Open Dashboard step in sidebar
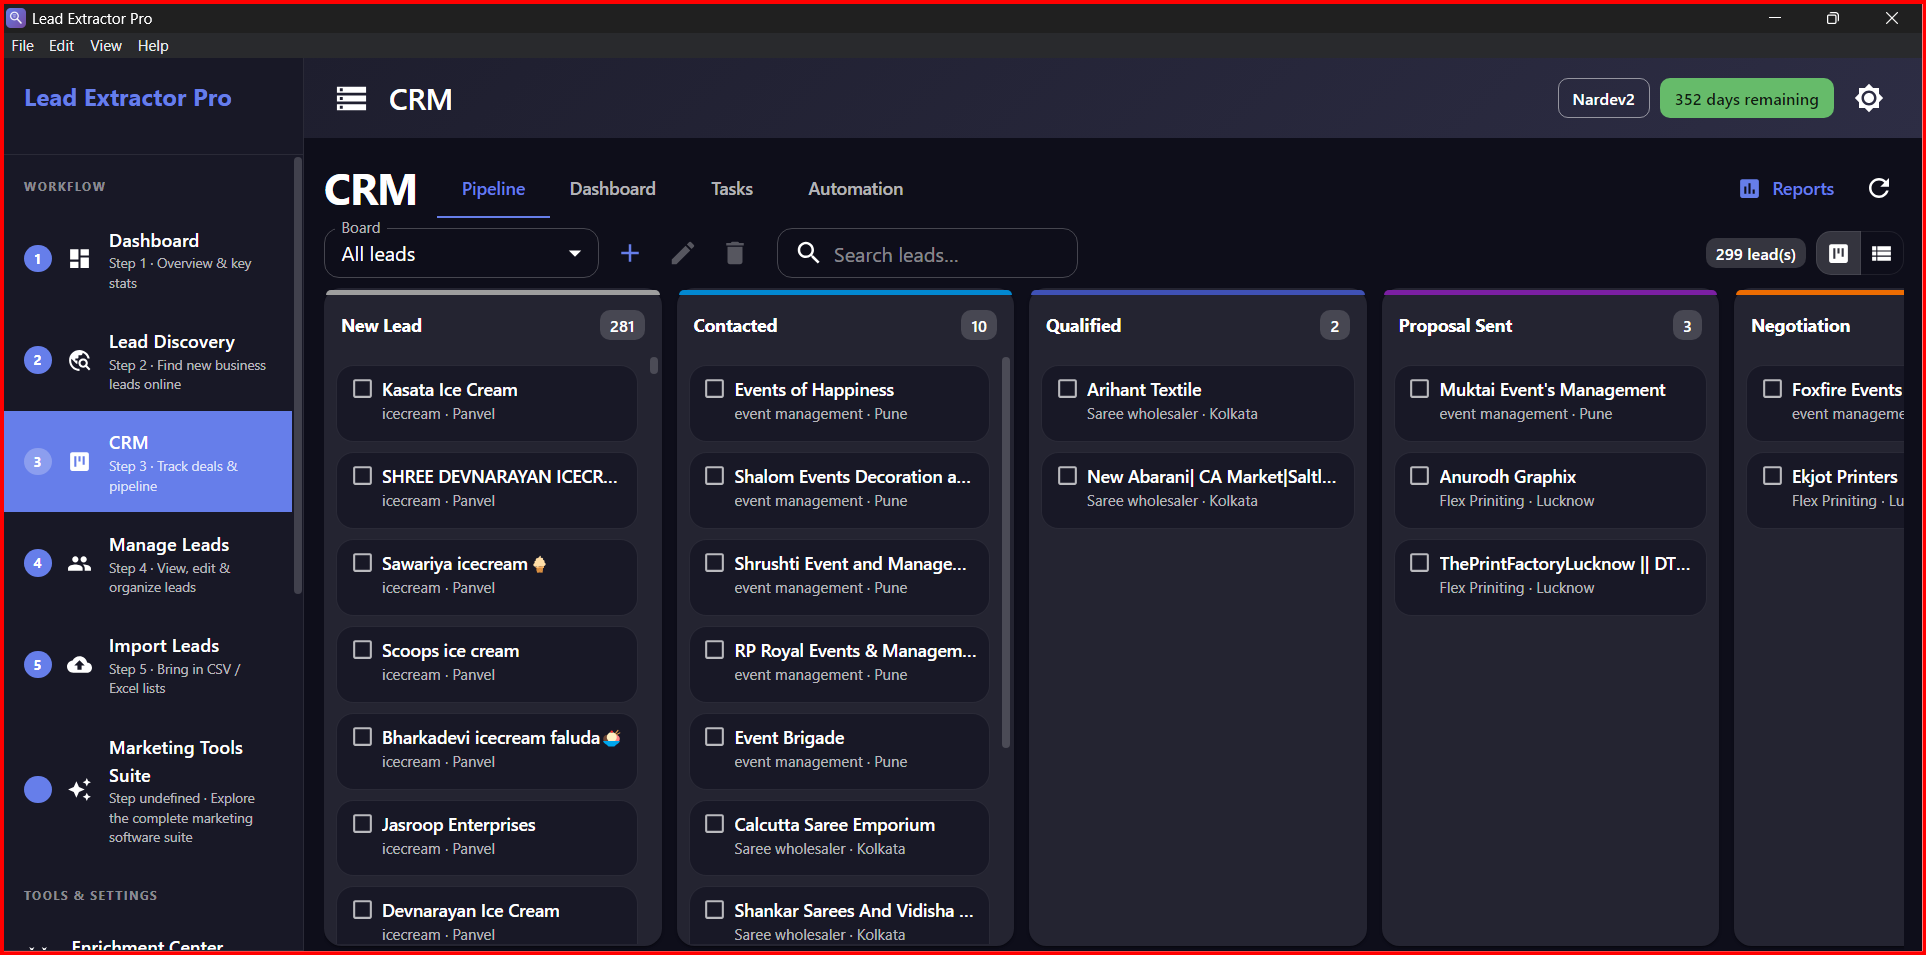This screenshot has height=955, width=1926. tap(148, 260)
